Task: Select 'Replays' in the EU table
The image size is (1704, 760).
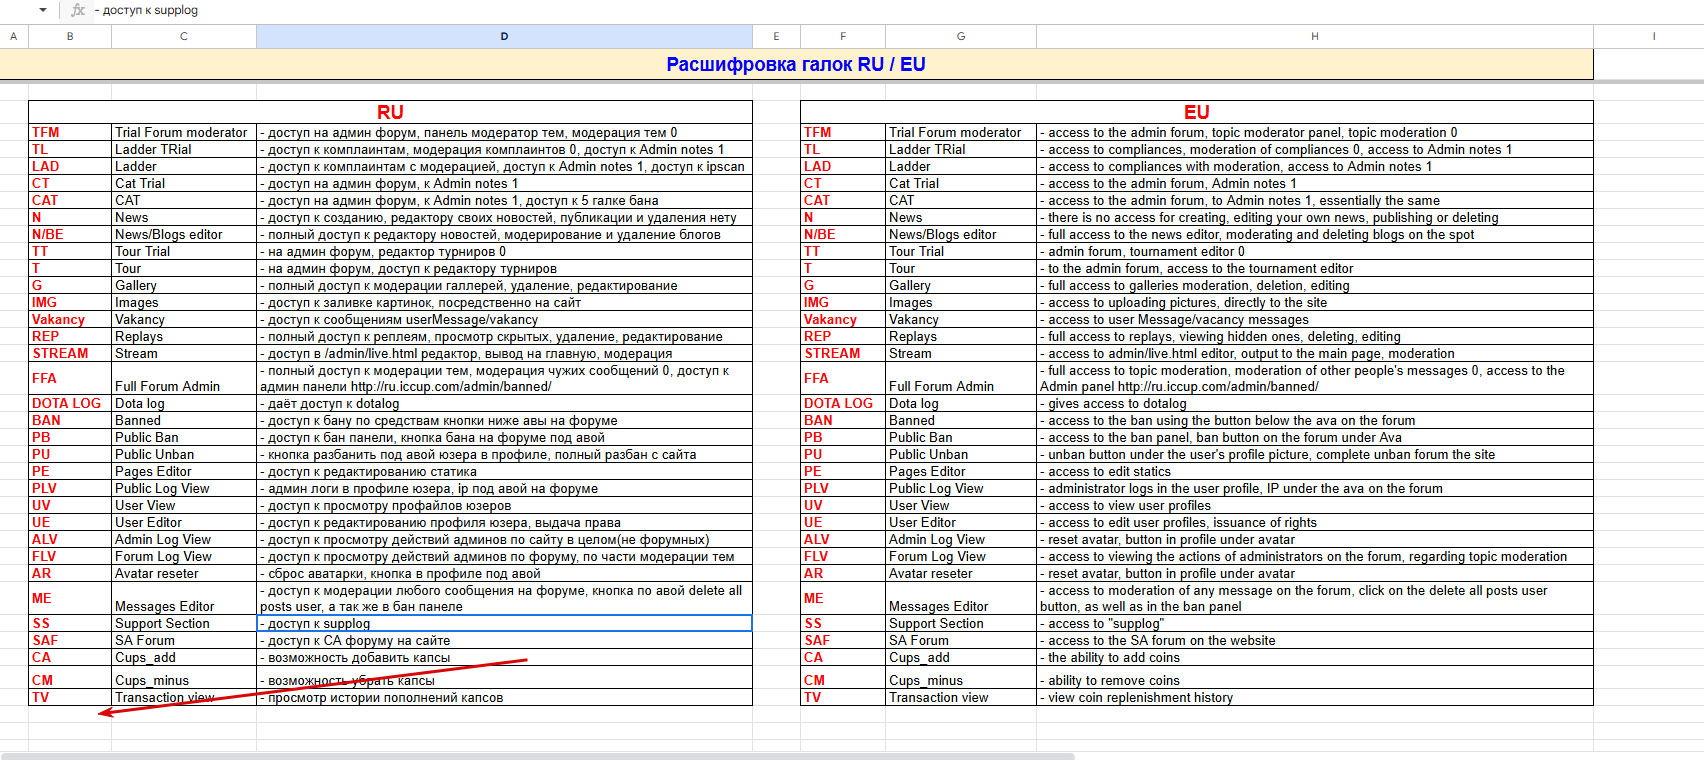Action: click(913, 336)
